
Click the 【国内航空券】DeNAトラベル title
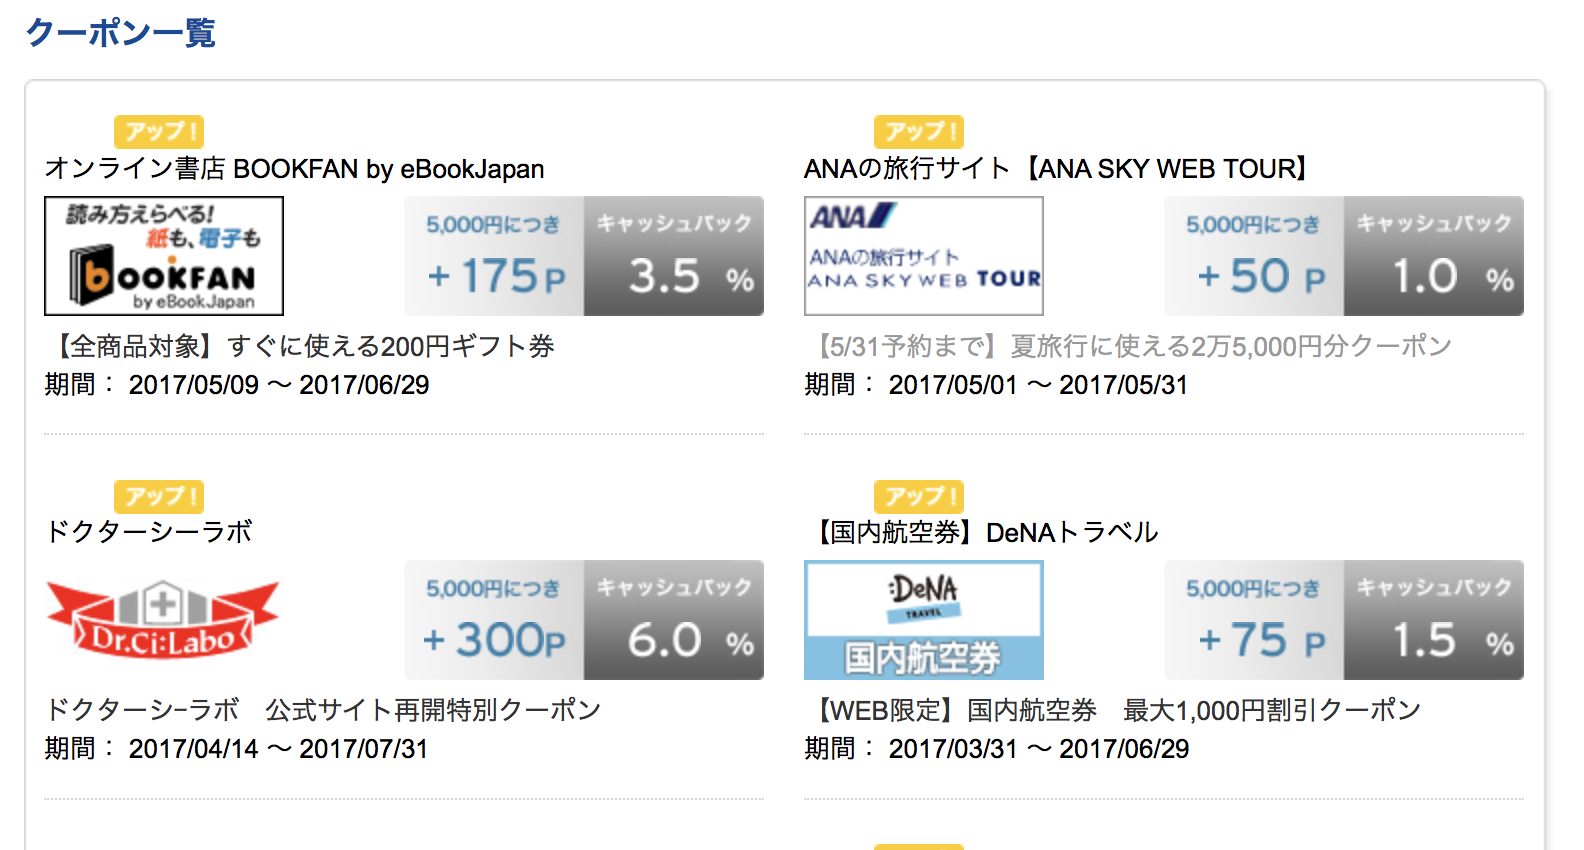point(984,532)
